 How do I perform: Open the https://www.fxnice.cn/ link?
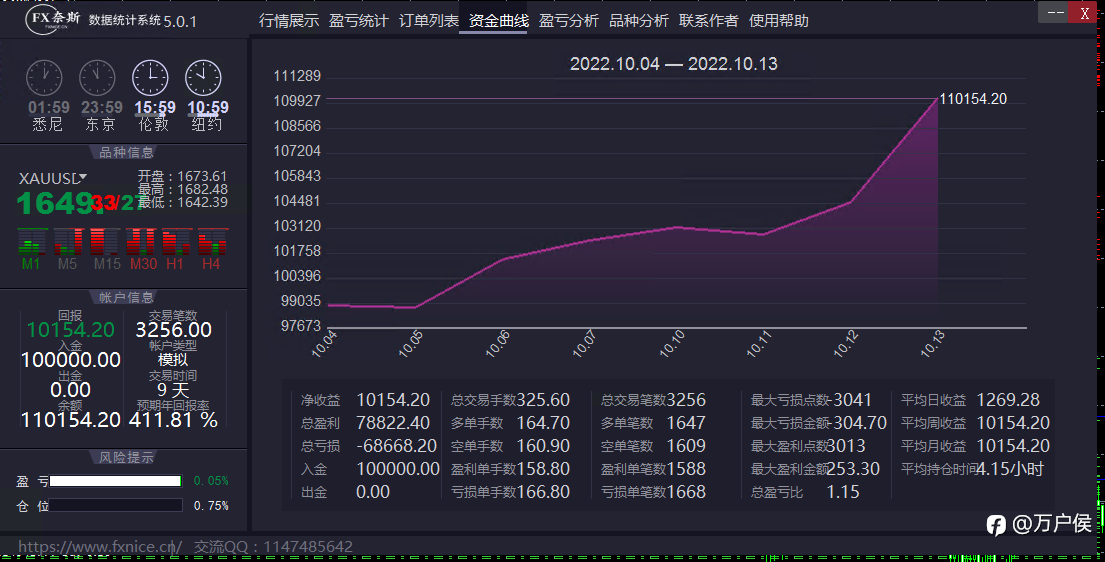pos(99,546)
